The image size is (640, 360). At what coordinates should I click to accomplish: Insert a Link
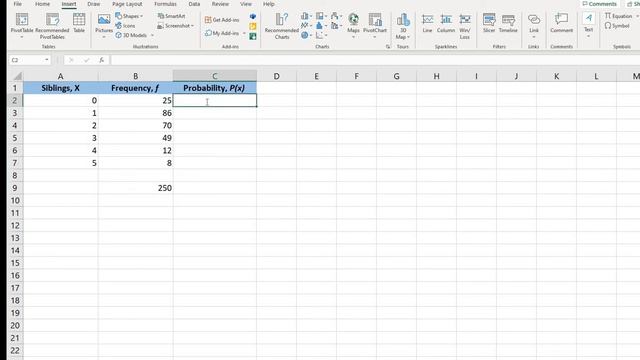[x=534, y=25]
